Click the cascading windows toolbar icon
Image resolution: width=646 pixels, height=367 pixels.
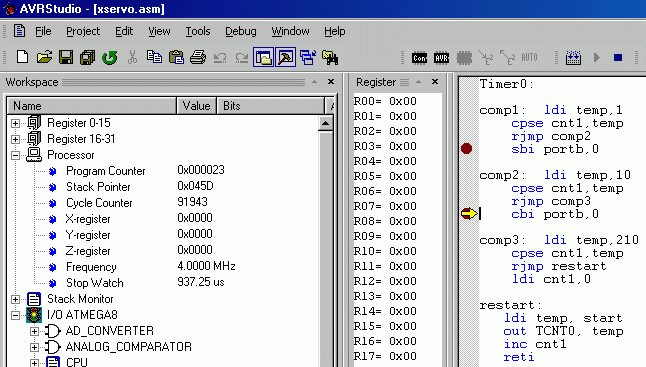pyautogui.click(x=308, y=57)
